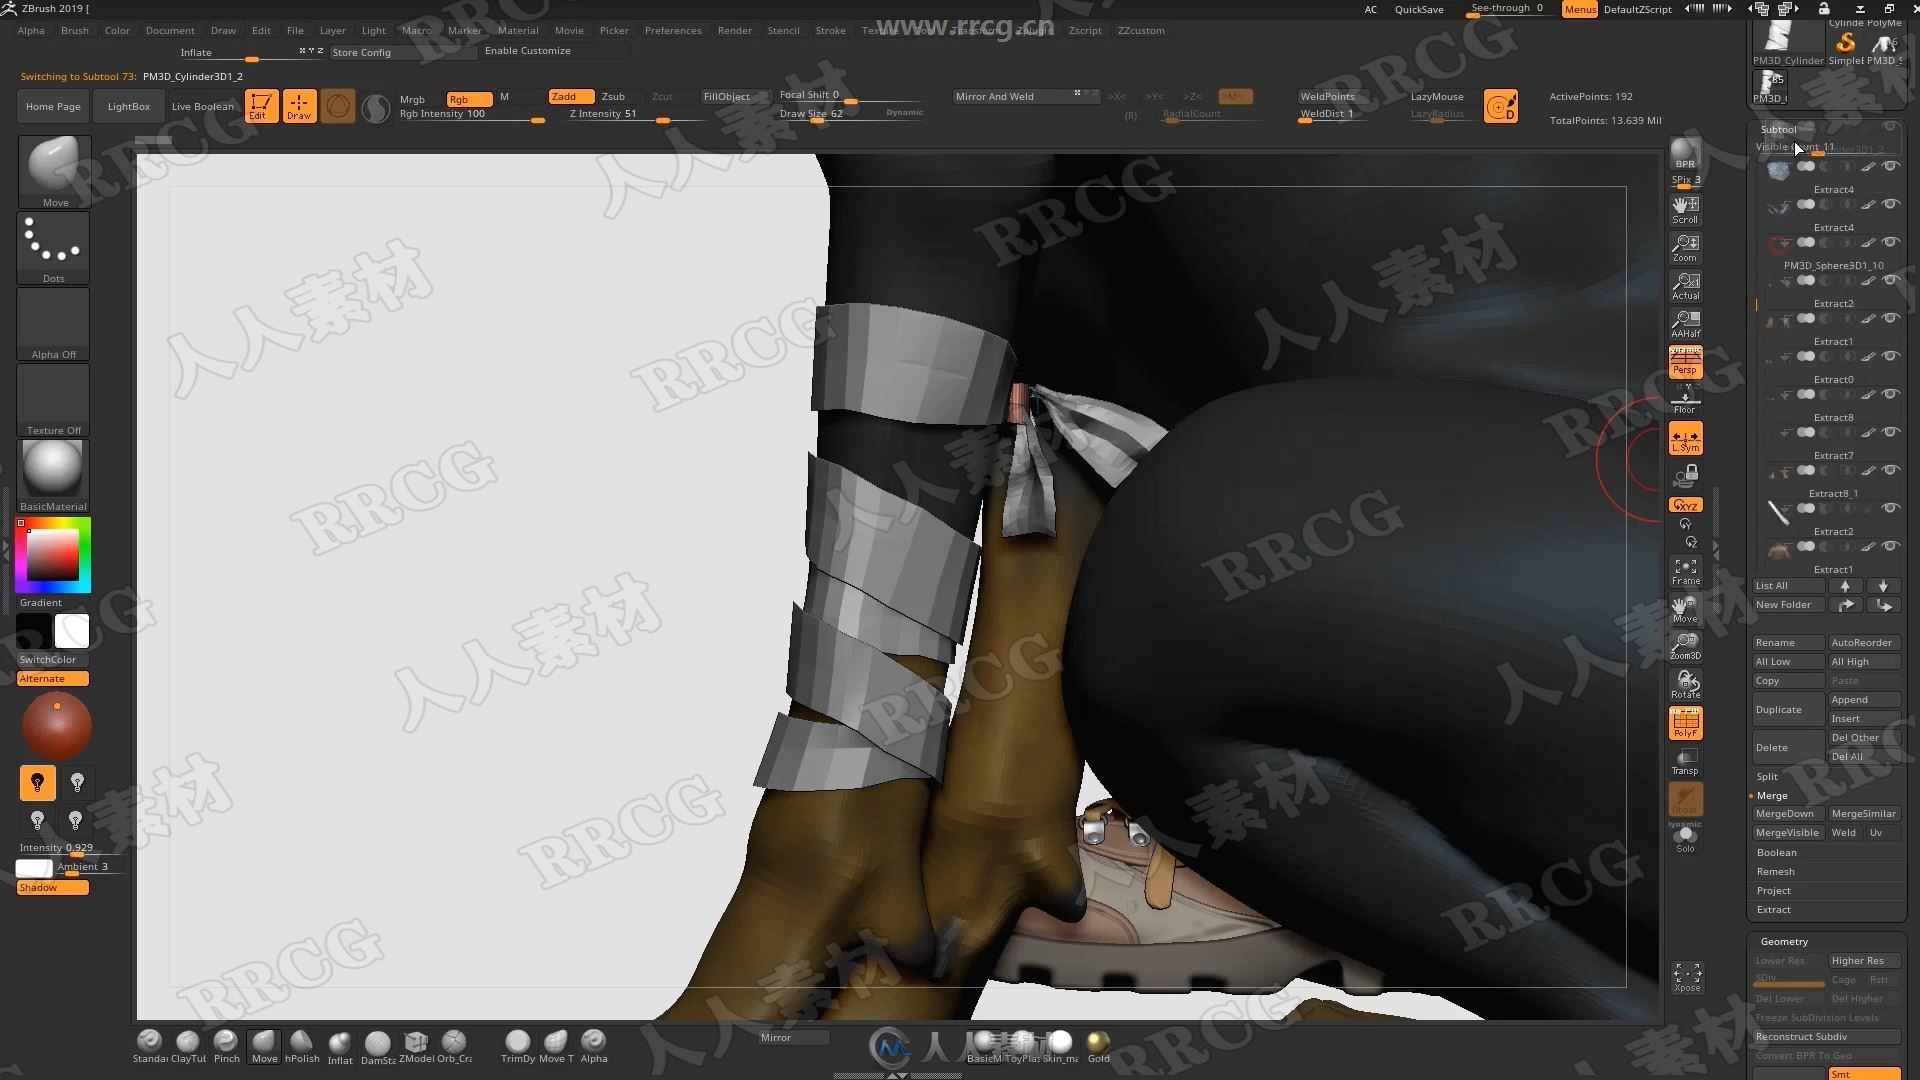Expand the Extract subpalette
This screenshot has width=1920, height=1080.
tap(1773, 910)
